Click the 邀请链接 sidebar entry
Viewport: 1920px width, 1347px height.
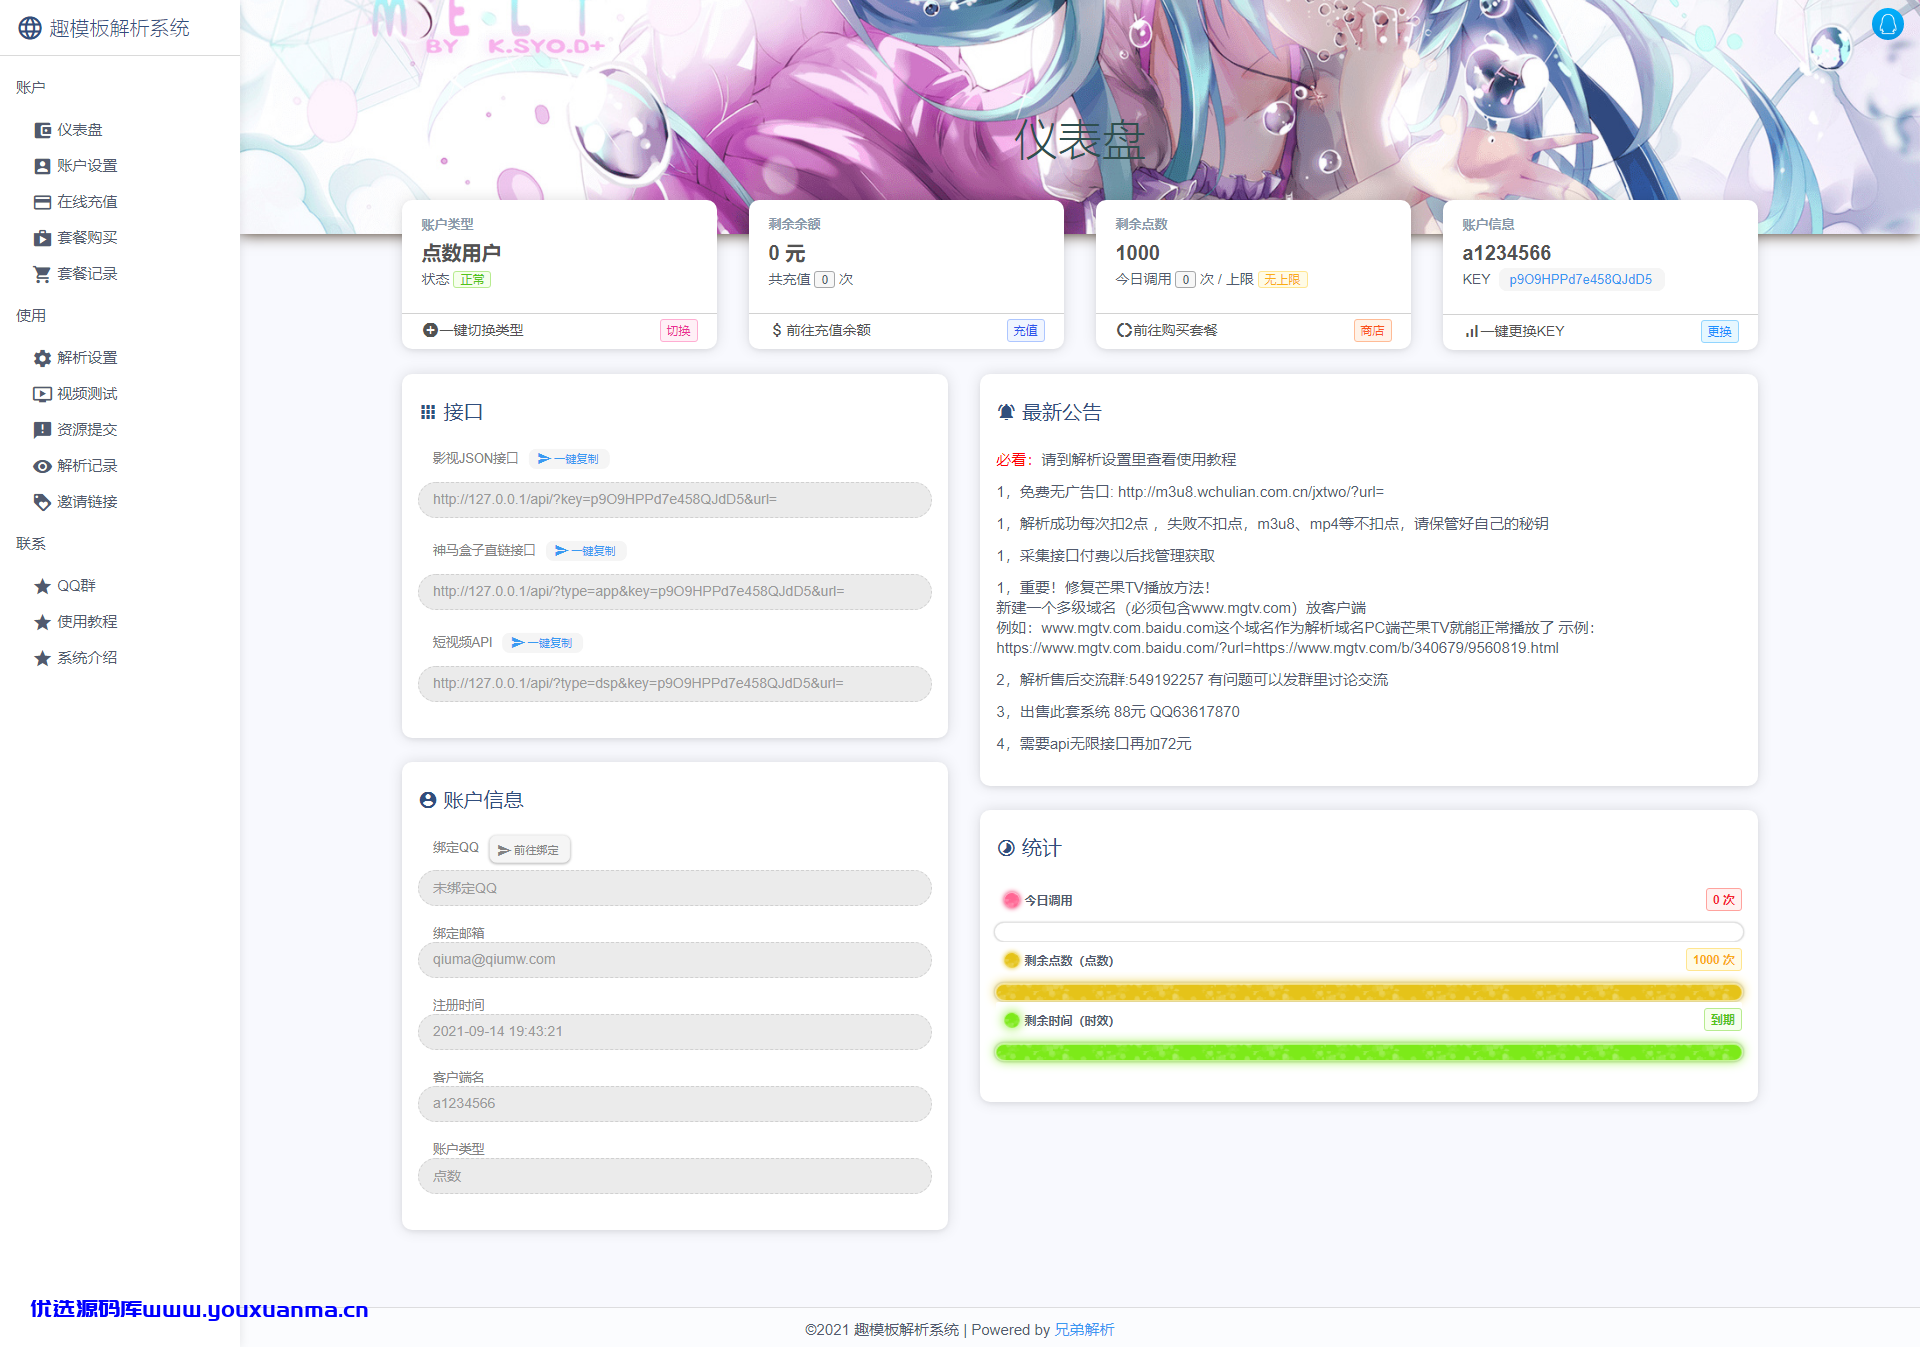point(87,502)
